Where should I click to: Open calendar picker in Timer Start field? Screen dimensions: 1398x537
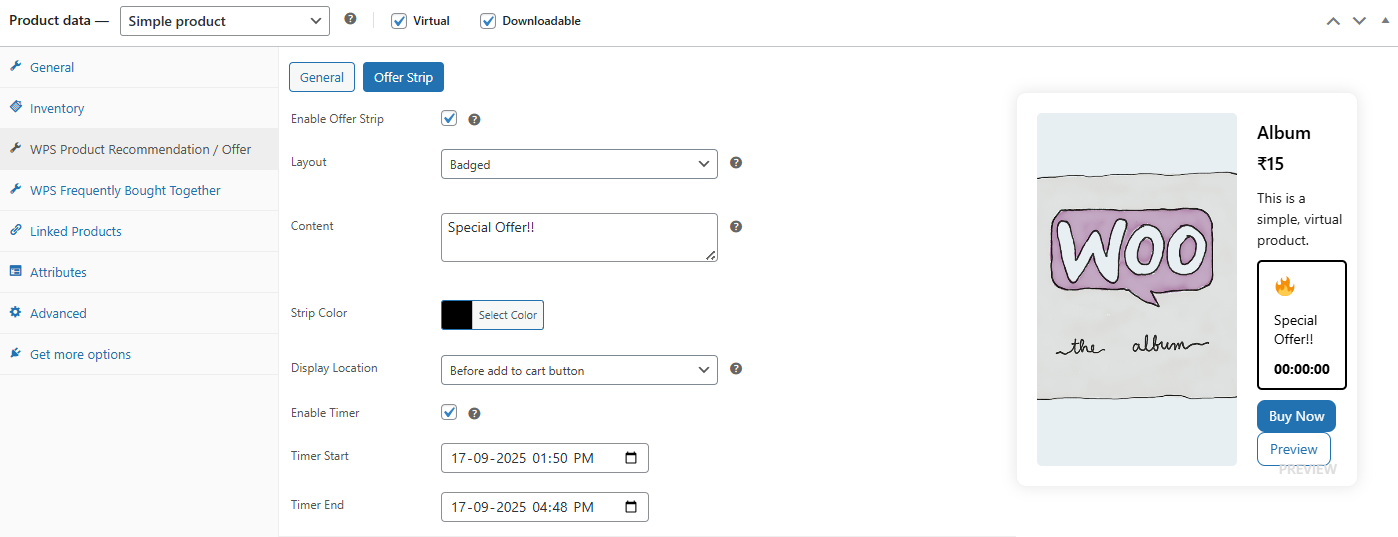(631, 458)
